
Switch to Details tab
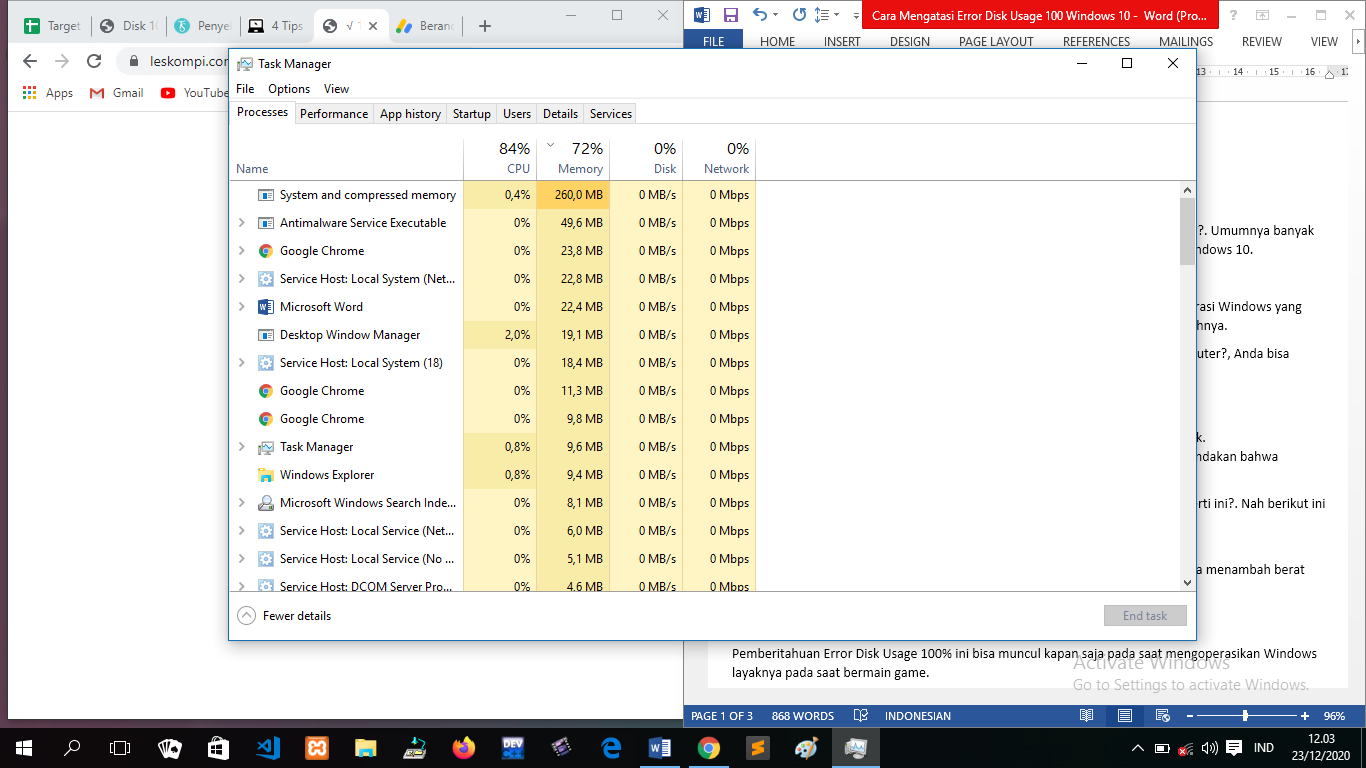(x=560, y=114)
